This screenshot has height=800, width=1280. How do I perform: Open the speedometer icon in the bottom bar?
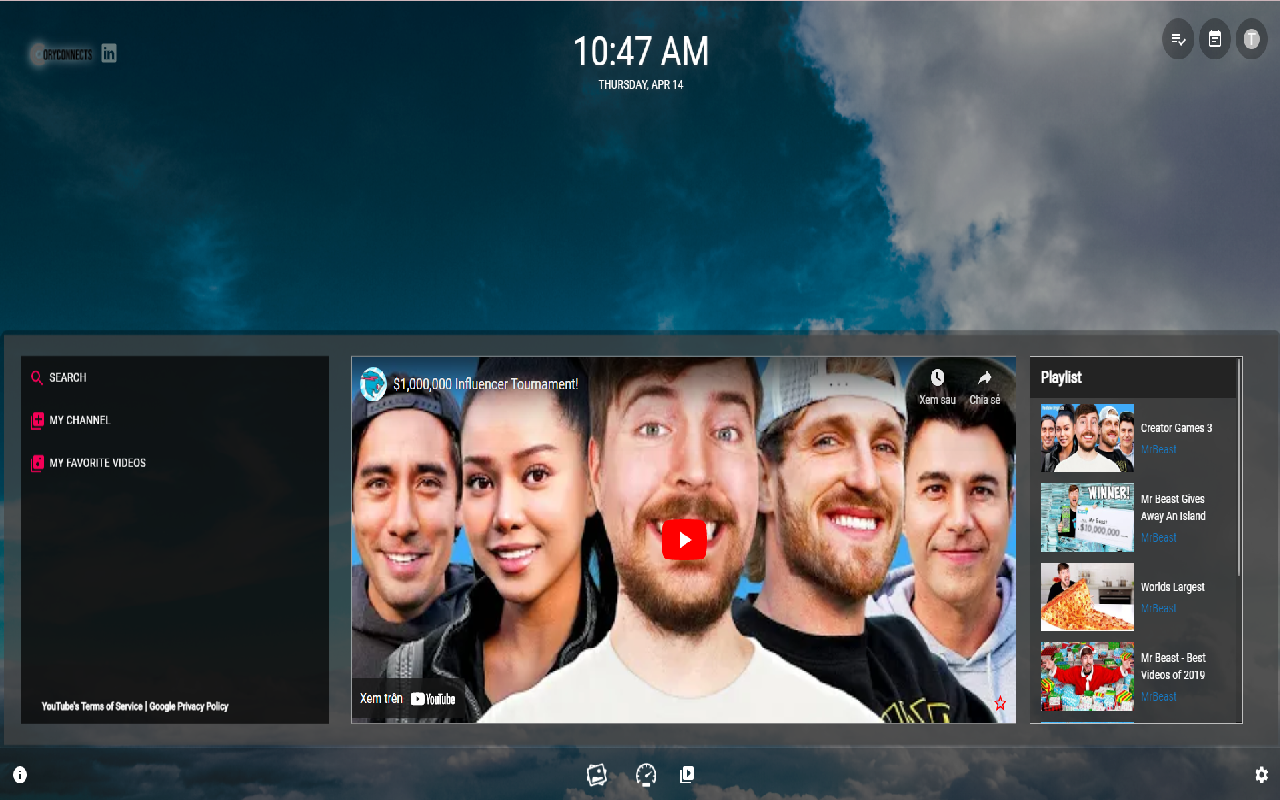click(x=646, y=775)
